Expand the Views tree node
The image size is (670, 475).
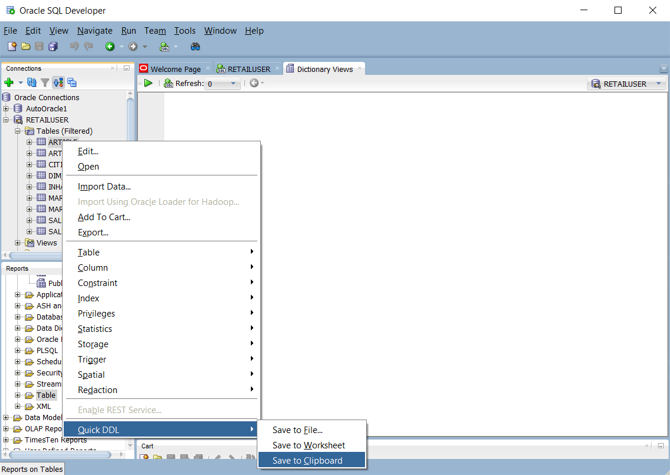(x=18, y=243)
